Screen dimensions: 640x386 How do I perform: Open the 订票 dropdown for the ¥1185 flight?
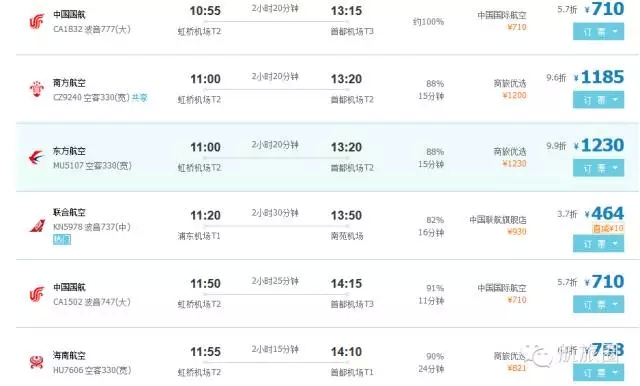[598, 100]
